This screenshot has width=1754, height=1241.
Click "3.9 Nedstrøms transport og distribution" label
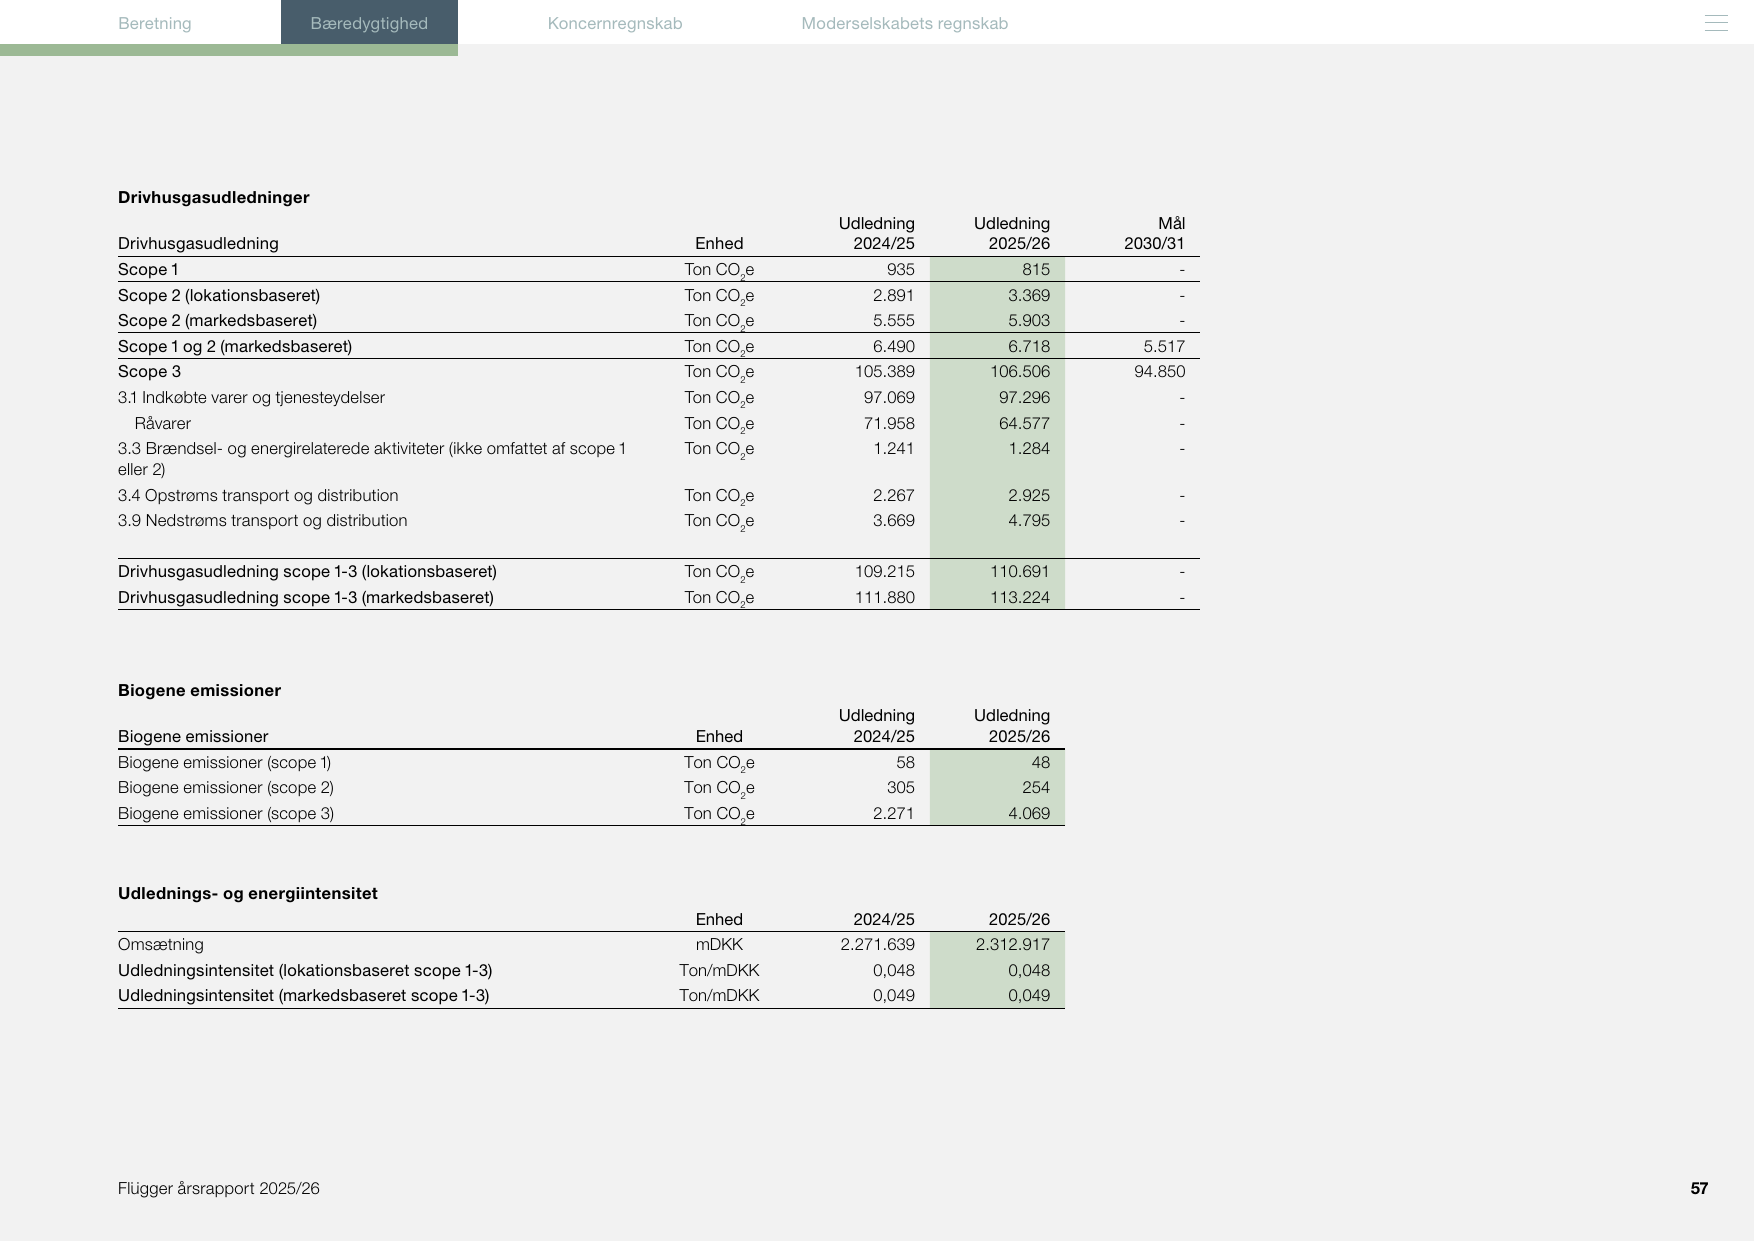click(263, 520)
